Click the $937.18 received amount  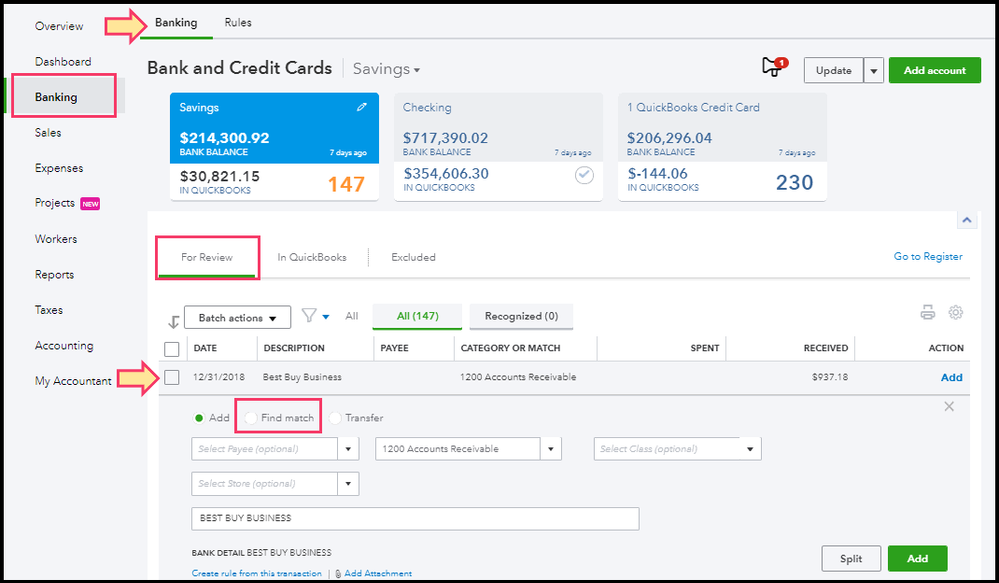click(x=830, y=377)
